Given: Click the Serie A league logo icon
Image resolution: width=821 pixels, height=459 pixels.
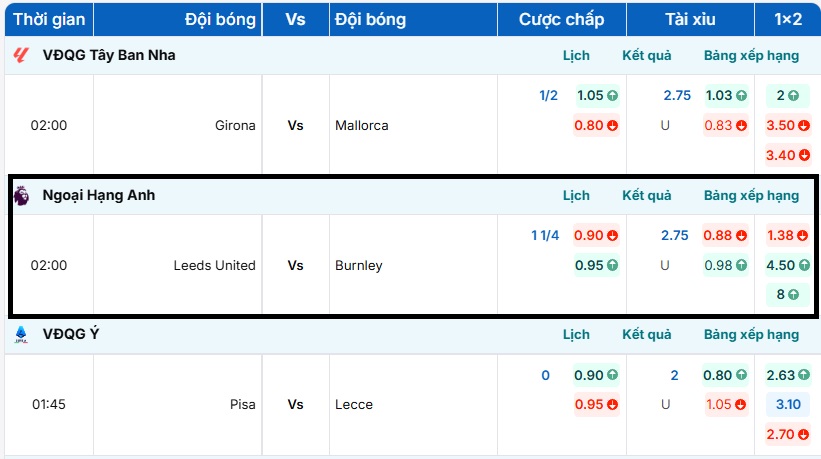Looking at the screenshot, I should (x=21, y=334).
